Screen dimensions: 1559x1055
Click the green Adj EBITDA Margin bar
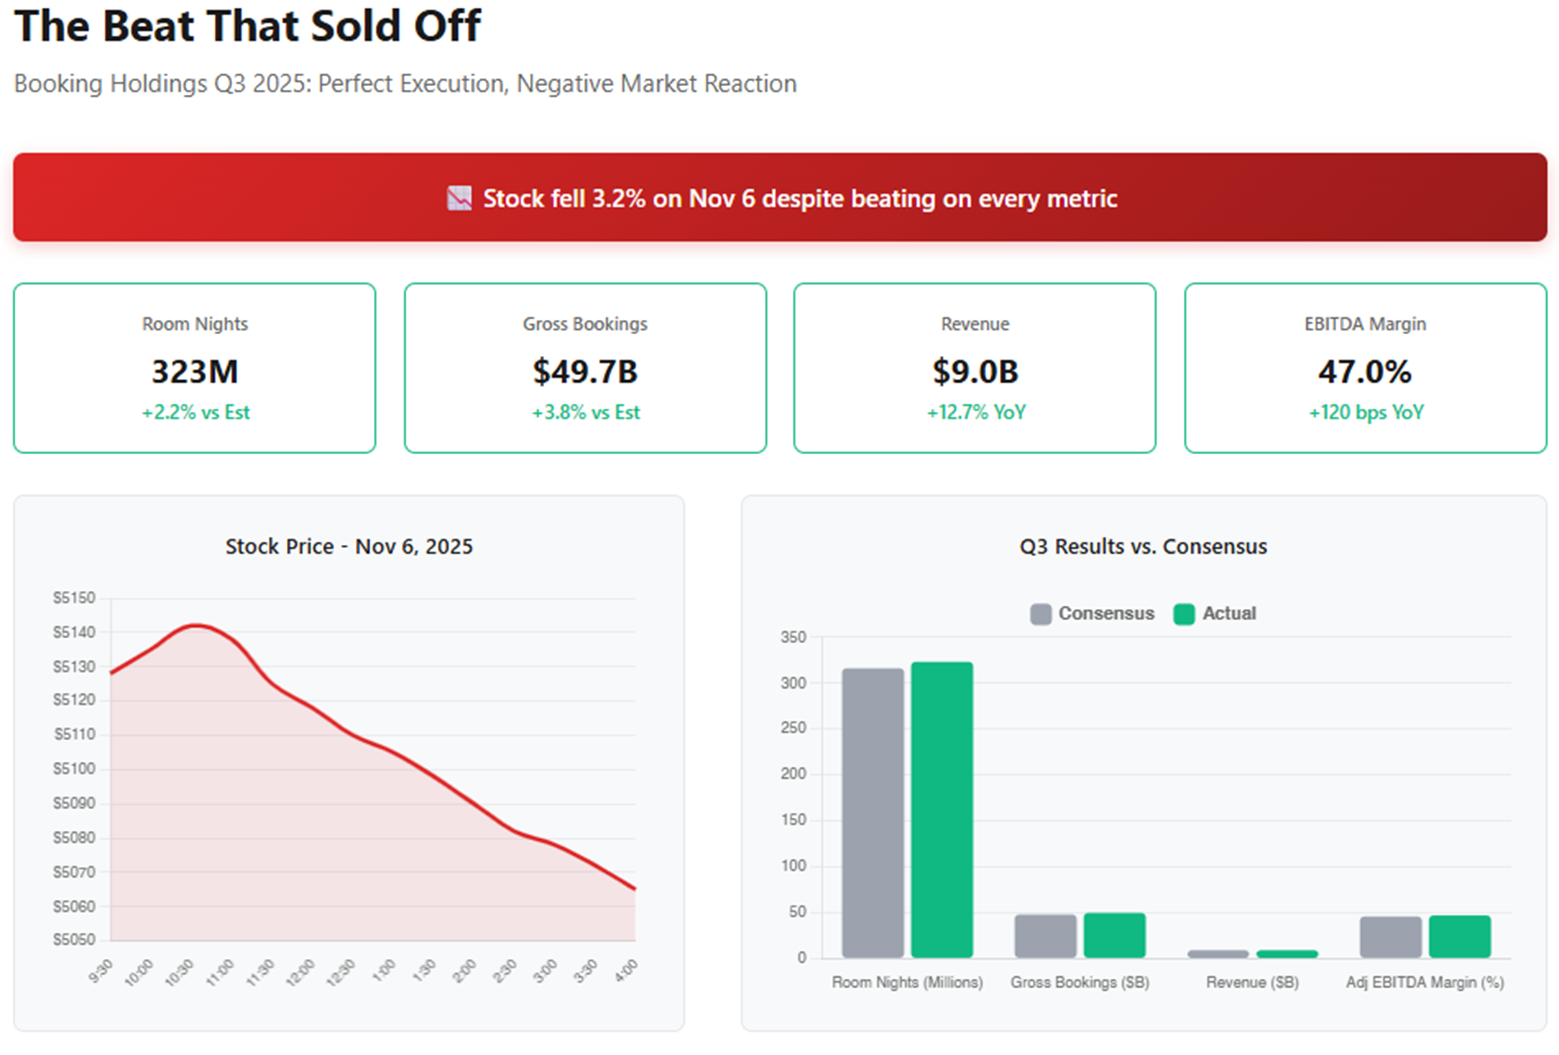pos(1460,937)
